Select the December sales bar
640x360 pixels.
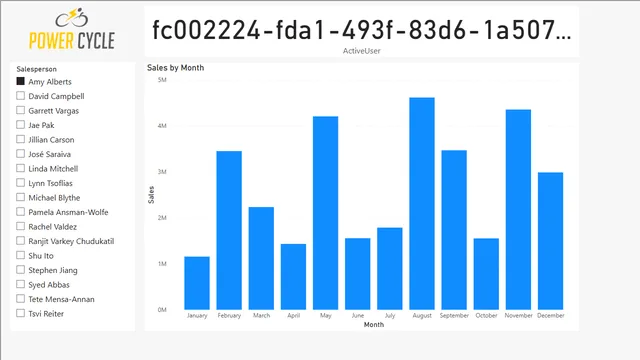550,241
